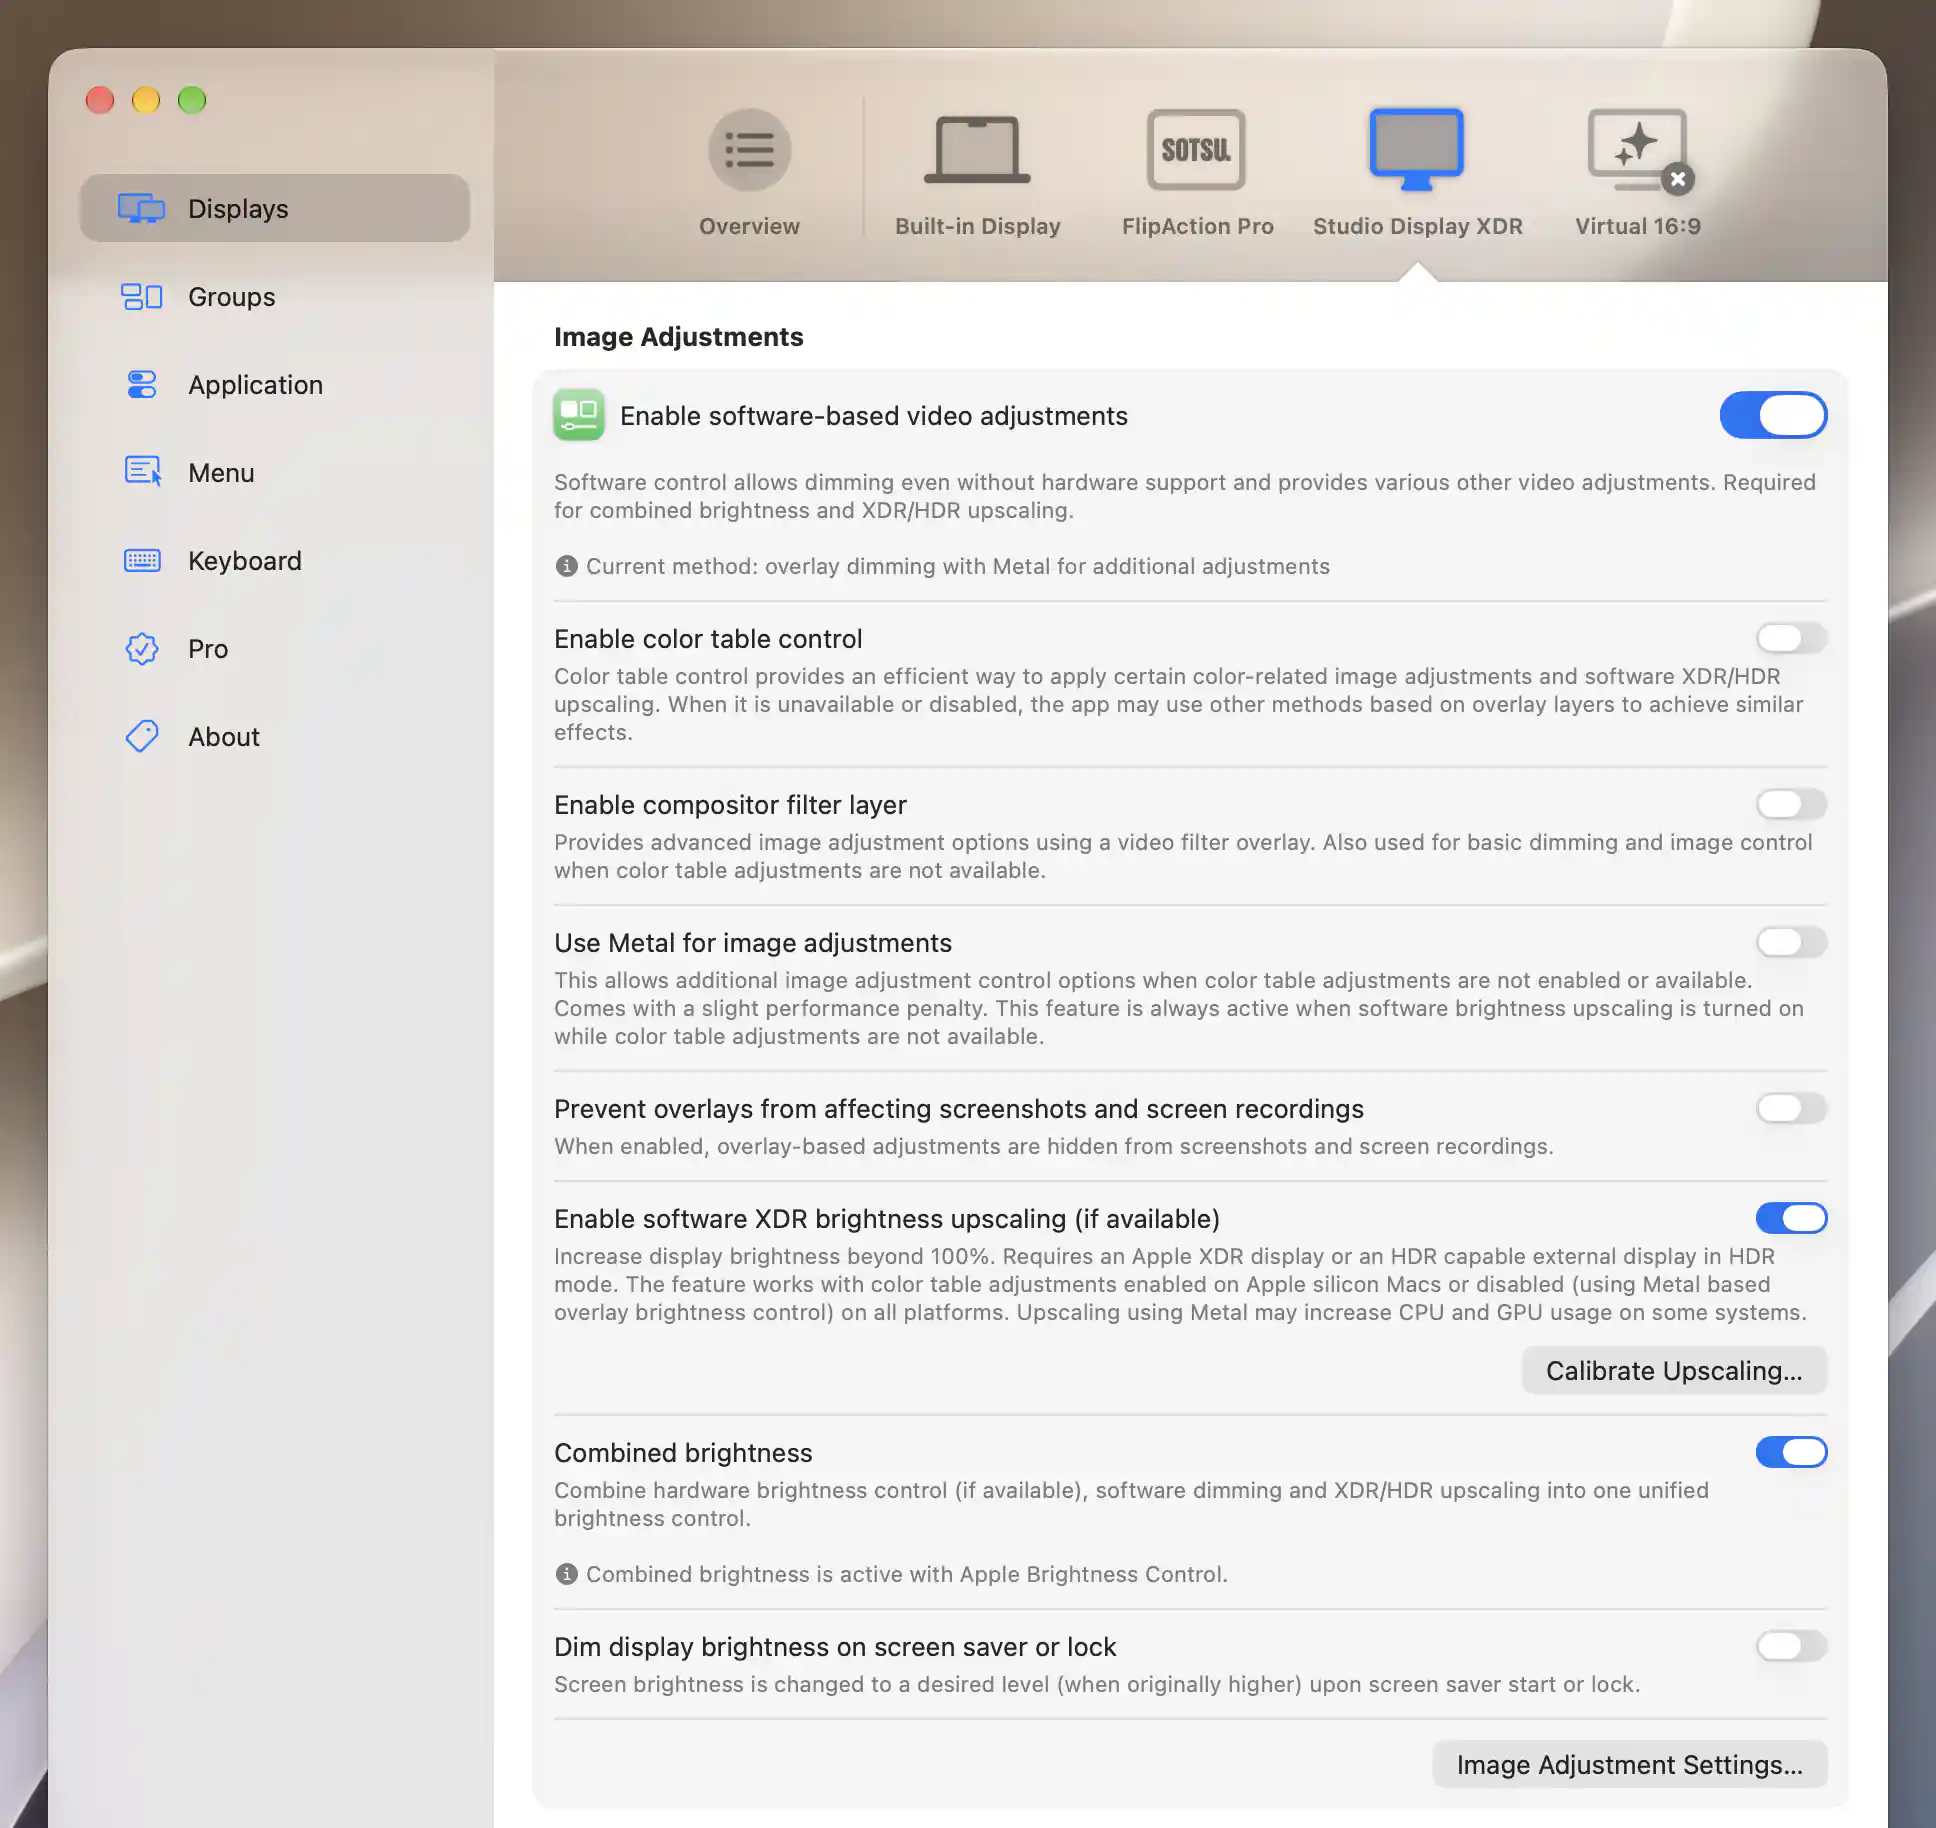Click the Image Adjustments heading
The width and height of the screenshot is (1936, 1828).
tap(678, 337)
